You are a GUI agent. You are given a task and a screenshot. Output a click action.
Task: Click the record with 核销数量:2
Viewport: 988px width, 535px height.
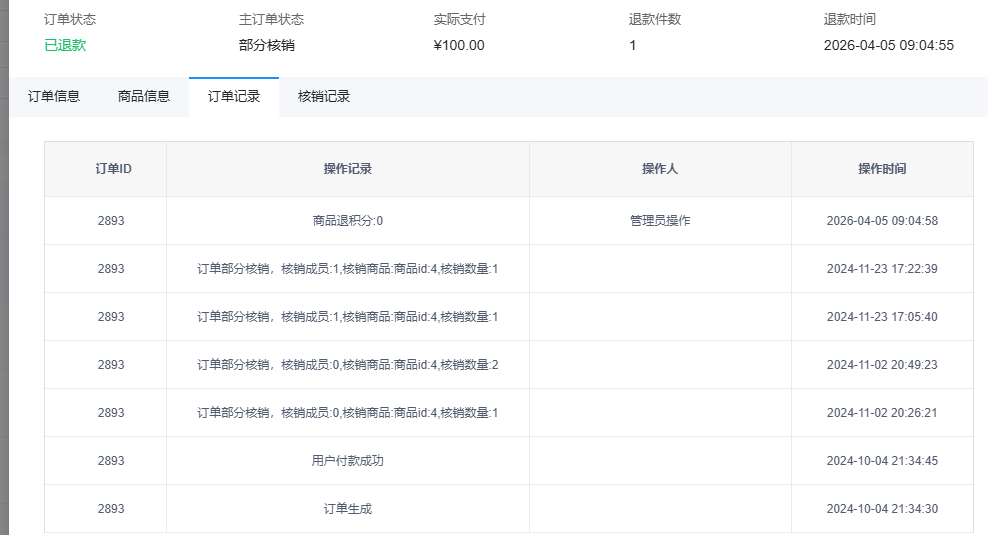(x=348, y=365)
